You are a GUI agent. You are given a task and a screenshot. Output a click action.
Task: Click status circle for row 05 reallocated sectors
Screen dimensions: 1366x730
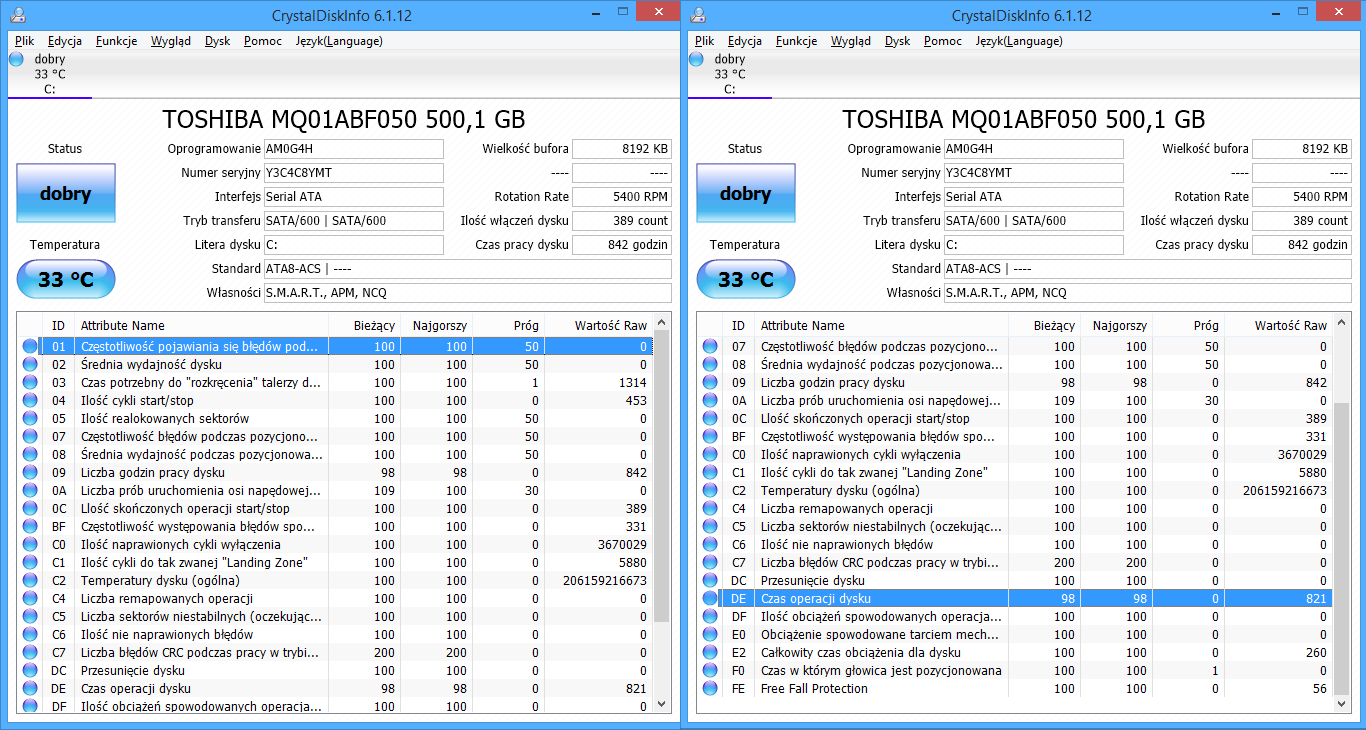(x=31, y=419)
